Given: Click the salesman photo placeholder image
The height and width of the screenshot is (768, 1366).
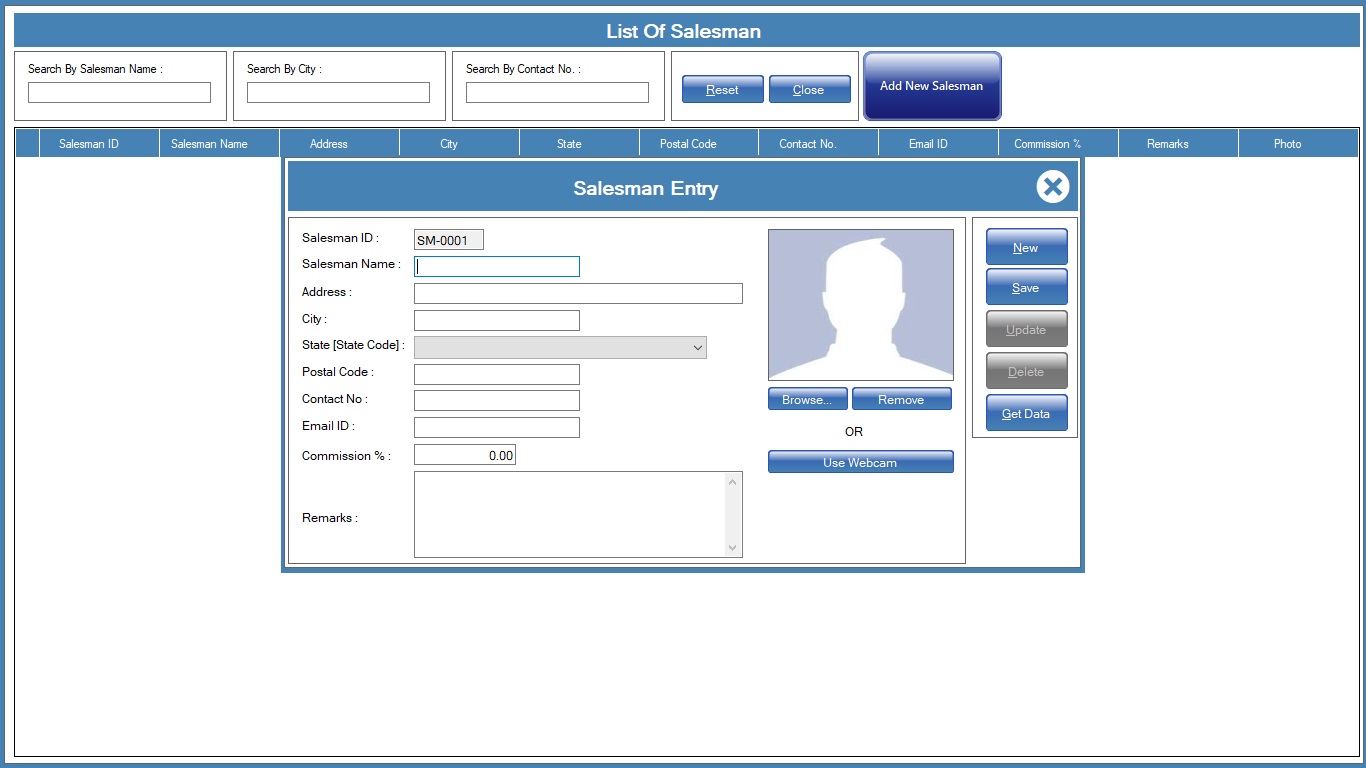Looking at the screenshot, I should click(860, 304).
